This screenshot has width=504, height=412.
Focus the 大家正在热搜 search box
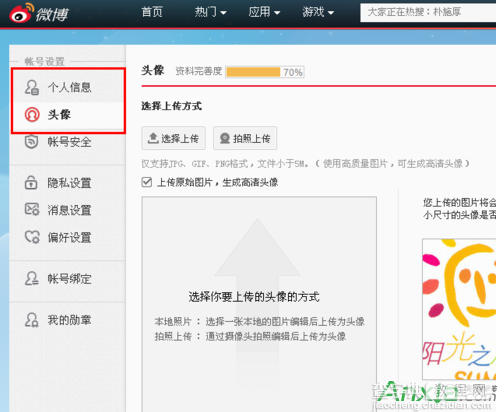[x=428, y=13]
